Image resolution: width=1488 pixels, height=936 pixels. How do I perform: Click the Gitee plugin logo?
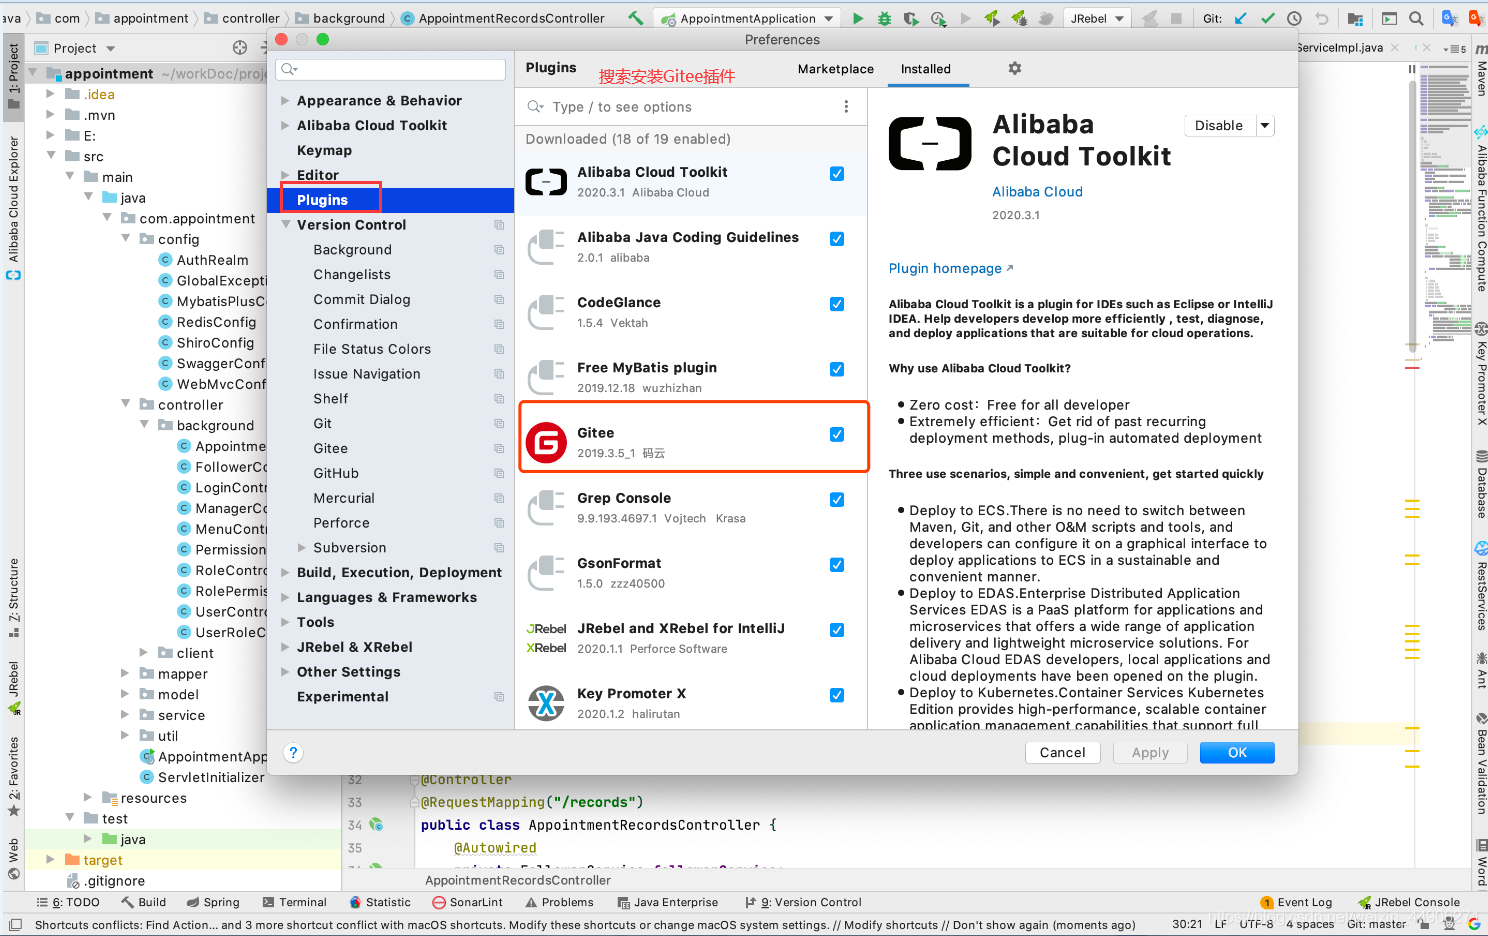(x=547, y=442)
